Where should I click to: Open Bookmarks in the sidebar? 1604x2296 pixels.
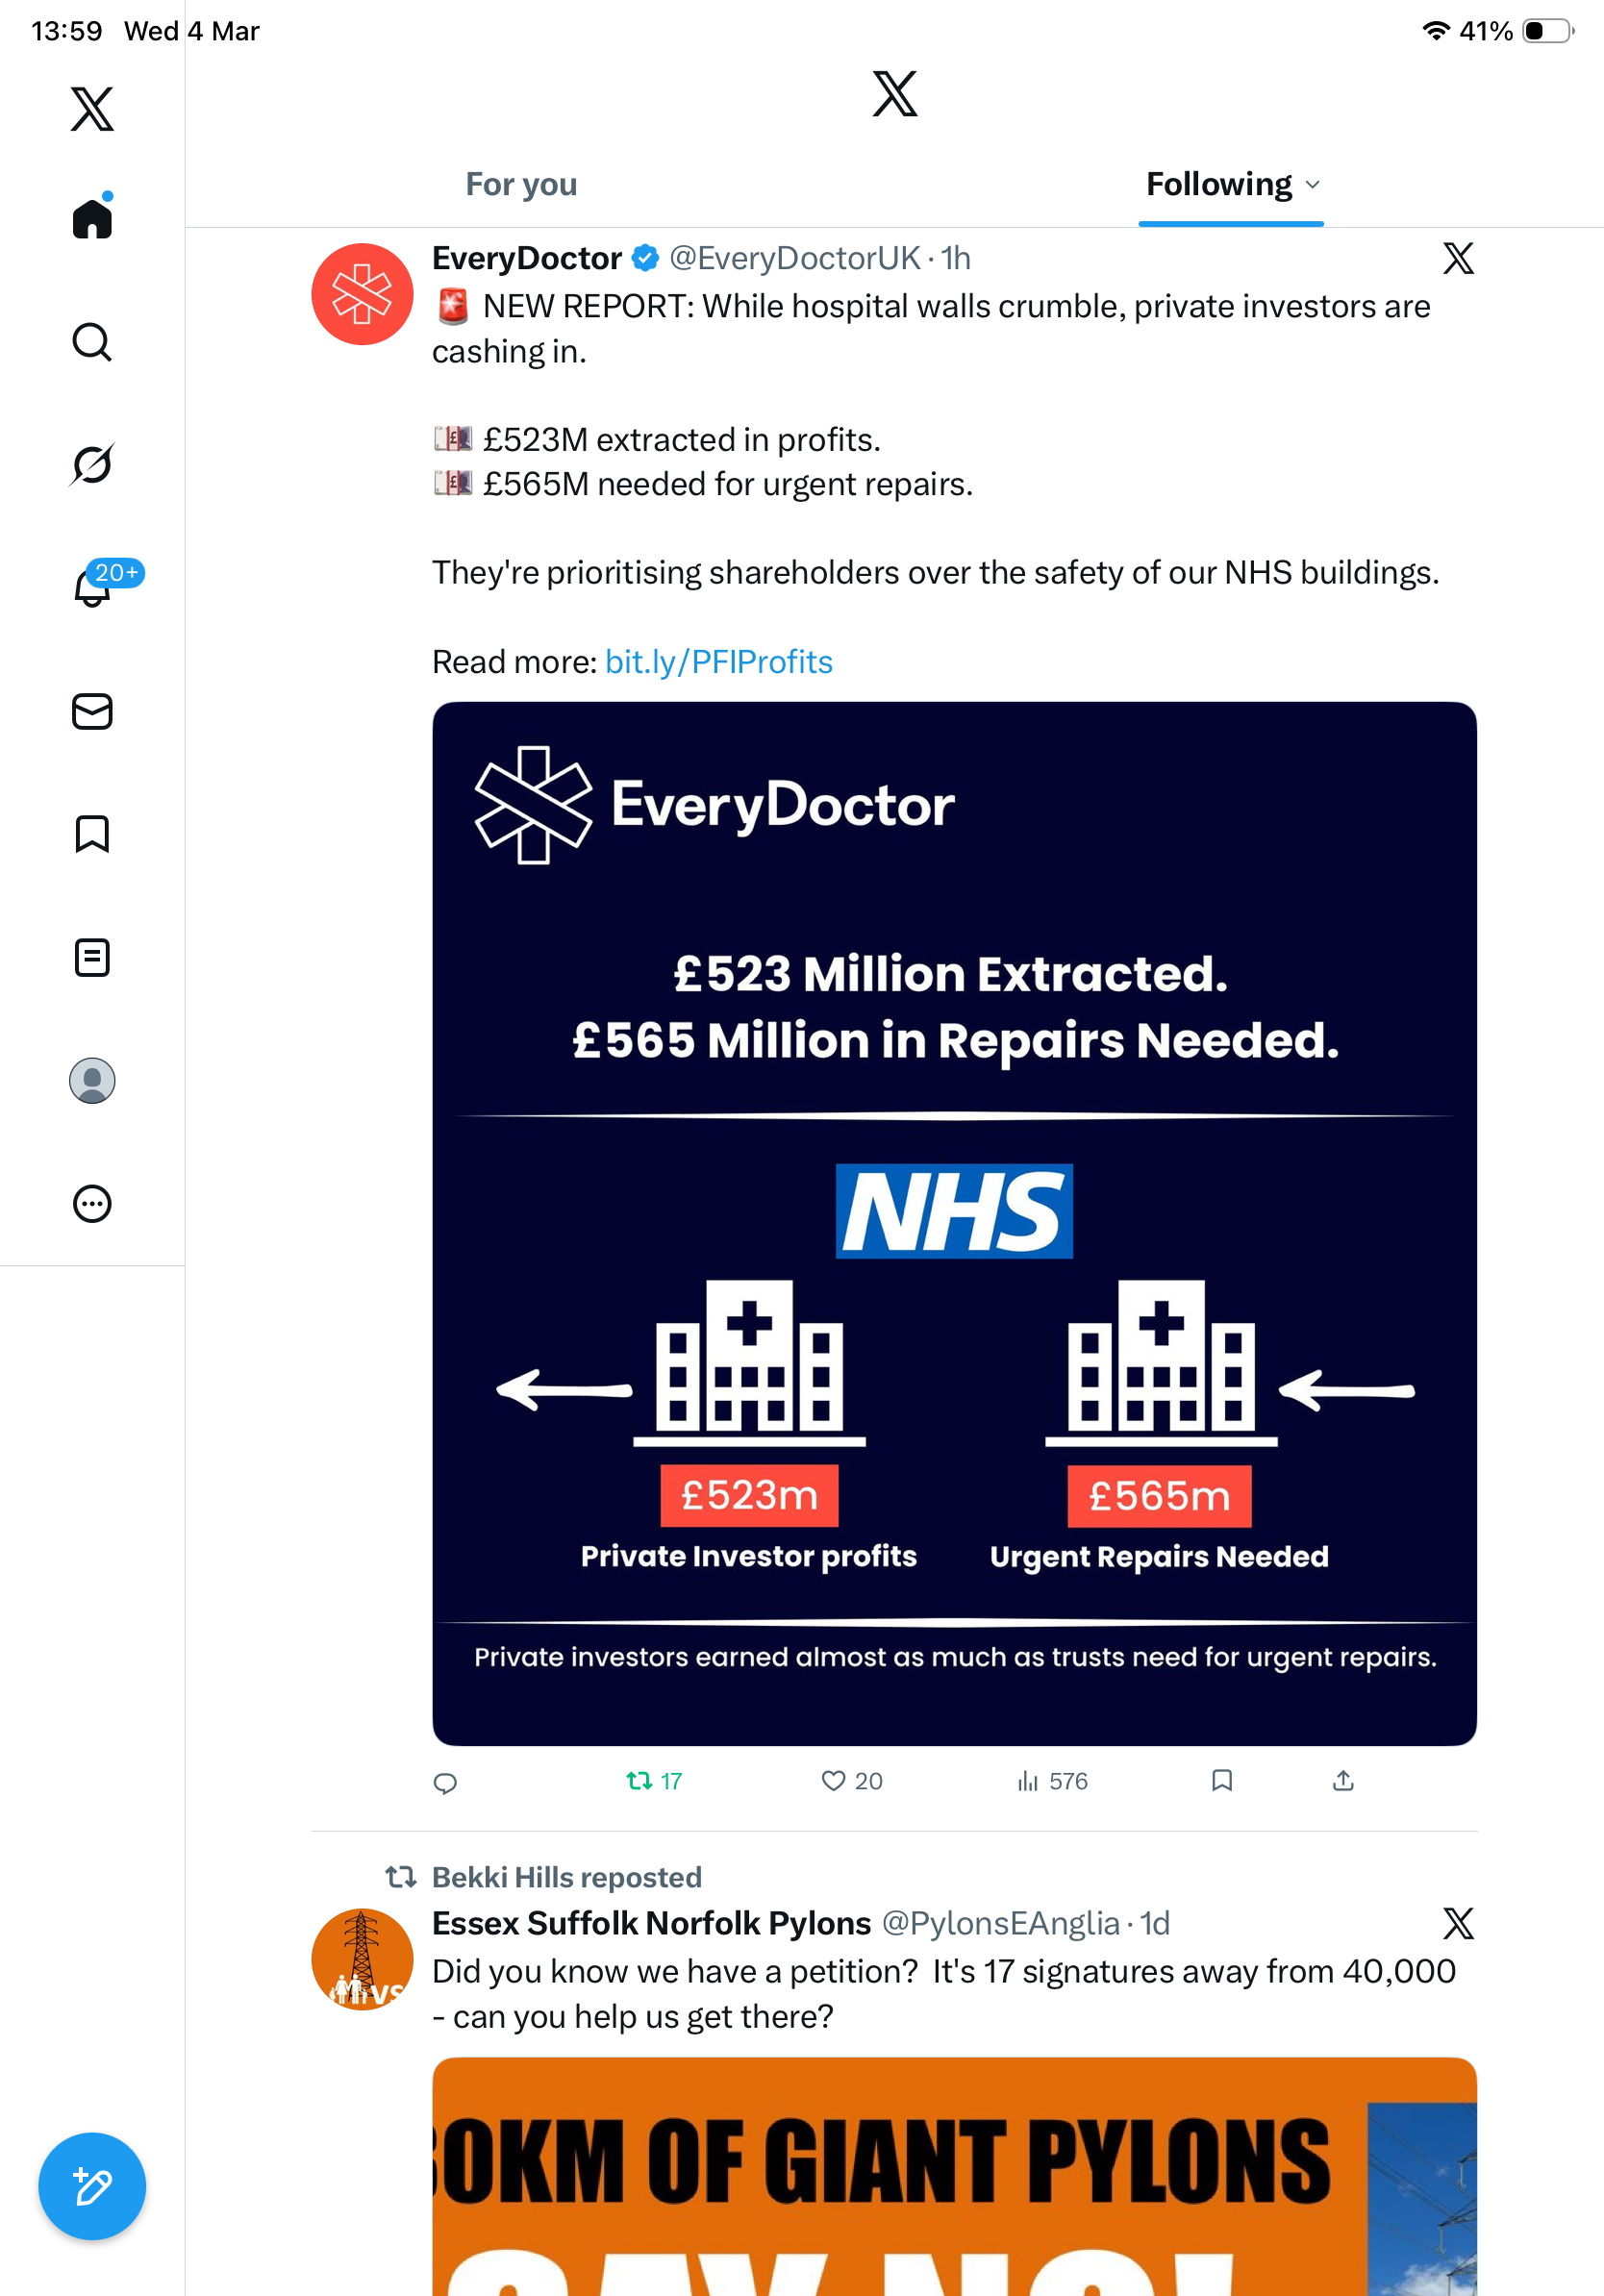tap(92, 834)
